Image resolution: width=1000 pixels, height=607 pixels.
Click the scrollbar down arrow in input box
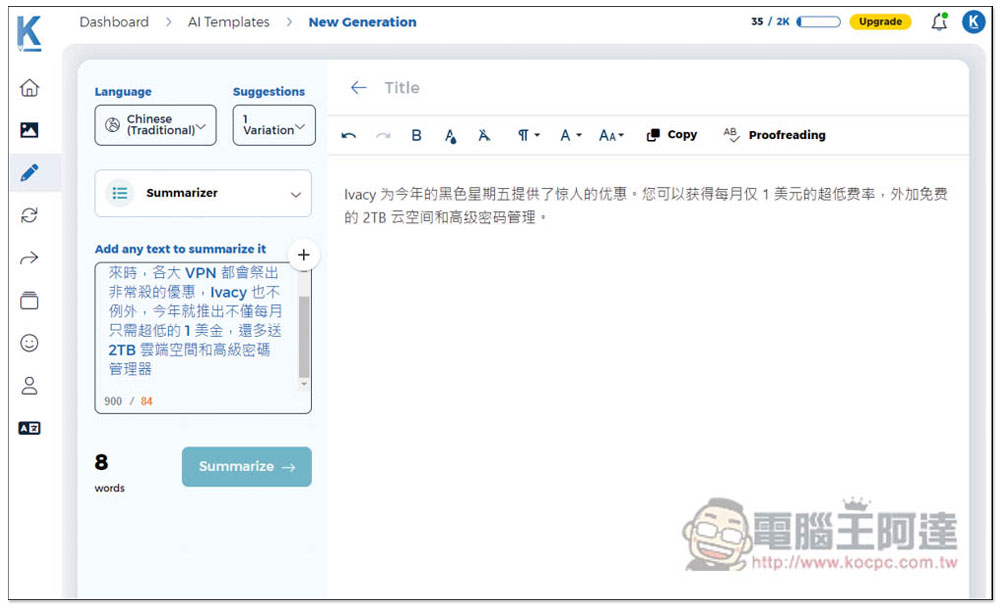304,384
